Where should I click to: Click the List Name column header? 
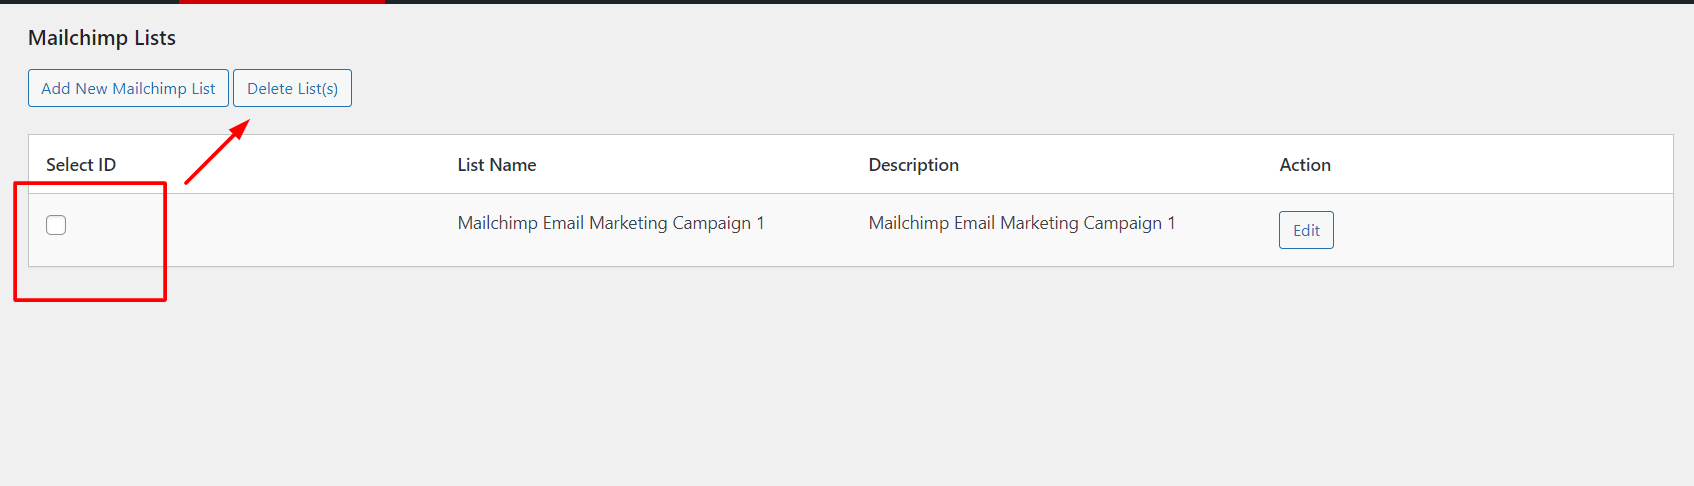pyautogui.click(x=497, y=165)
